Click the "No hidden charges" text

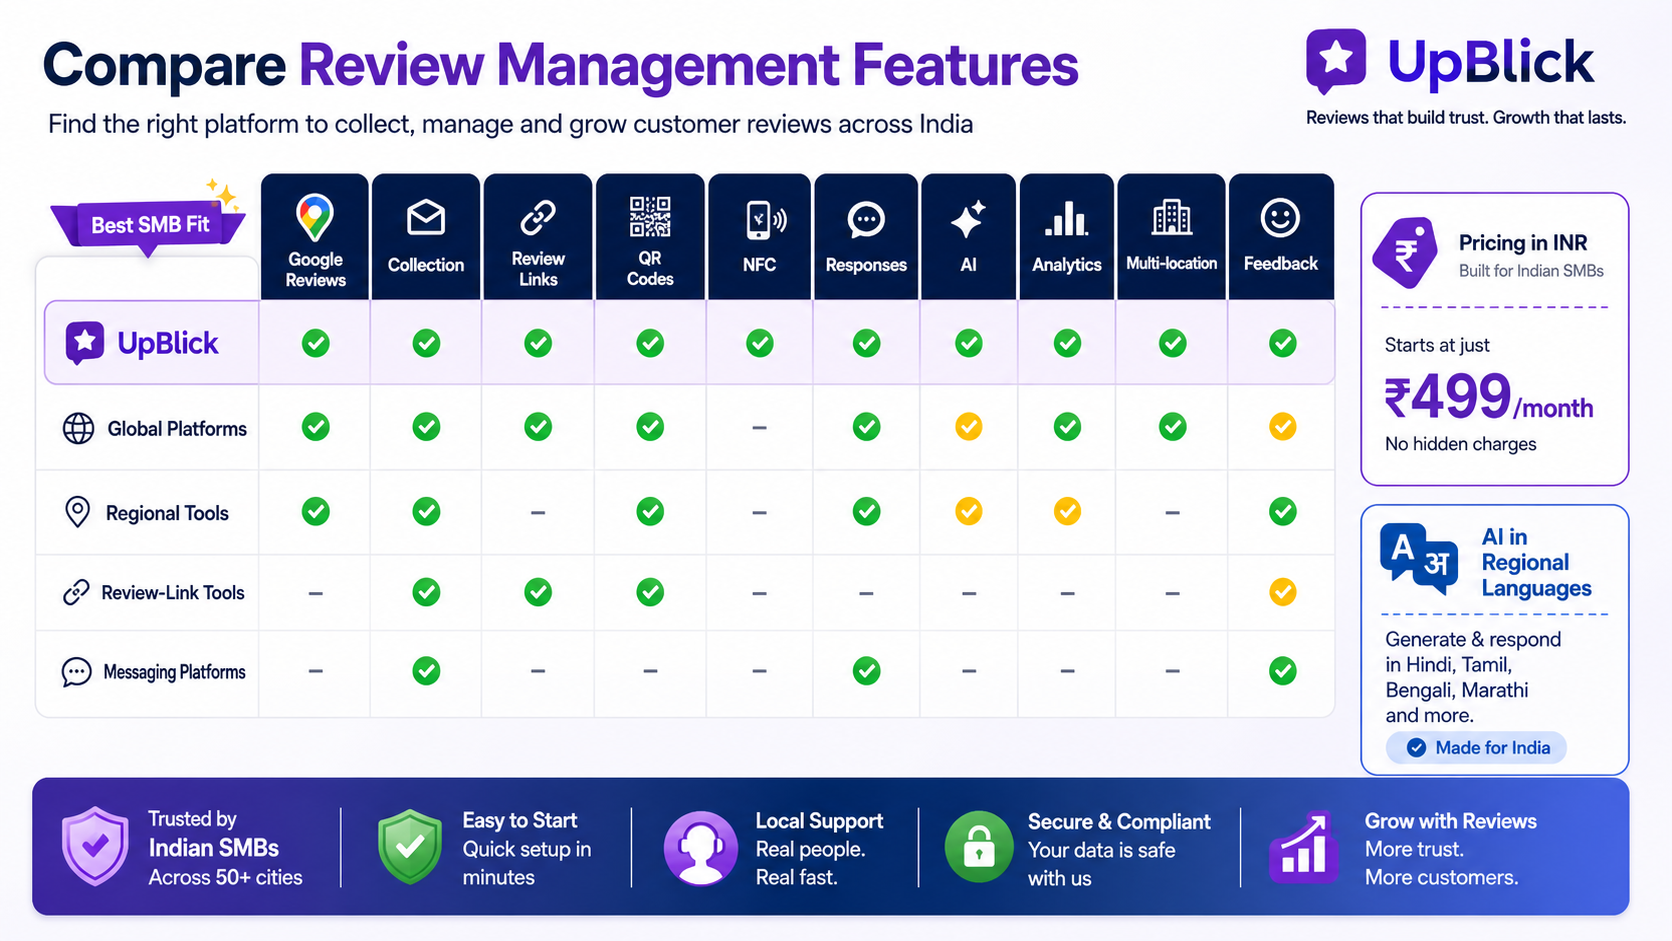[x=1460, y=444]
